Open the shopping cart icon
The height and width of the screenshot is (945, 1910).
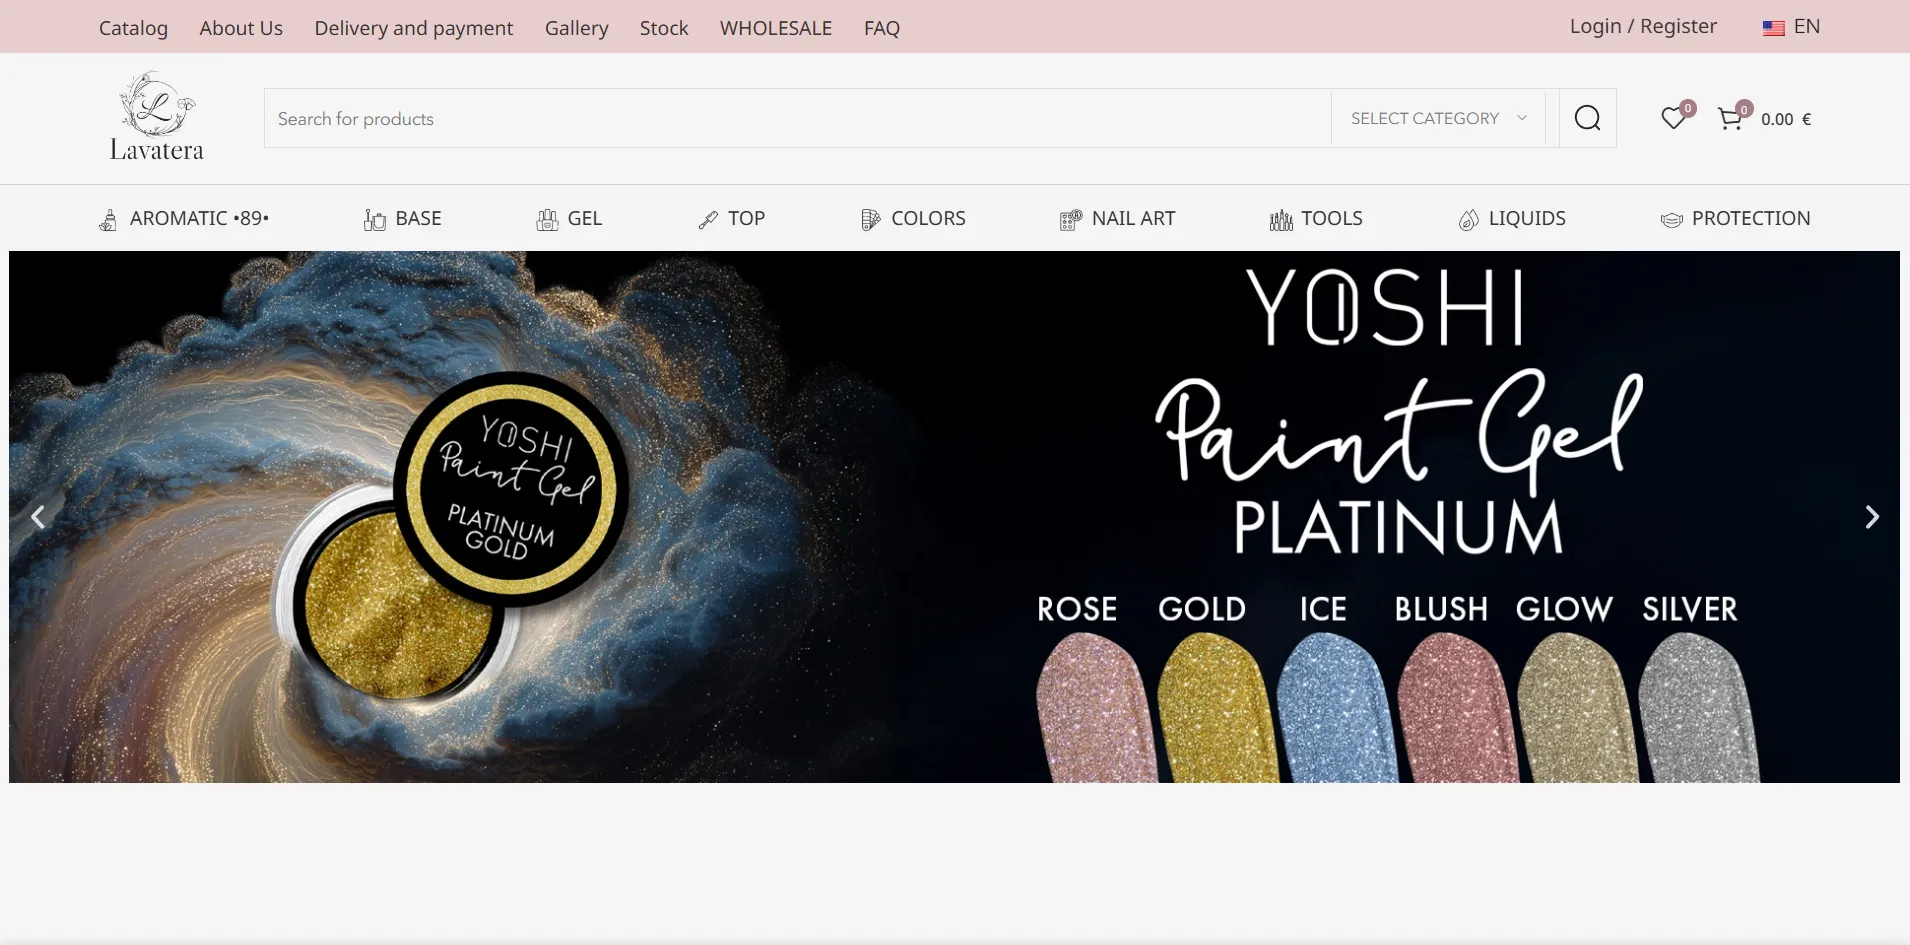tap(1730, 118)
